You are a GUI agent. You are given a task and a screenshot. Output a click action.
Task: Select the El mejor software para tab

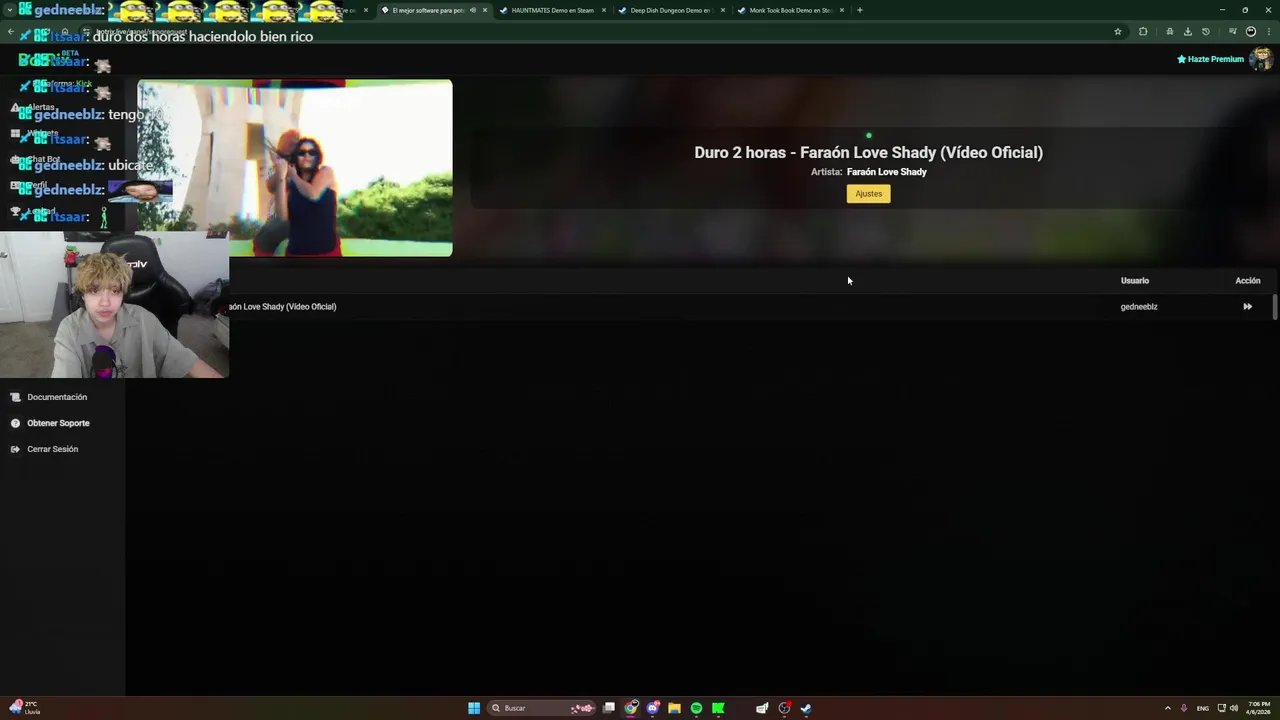(428, 10)
